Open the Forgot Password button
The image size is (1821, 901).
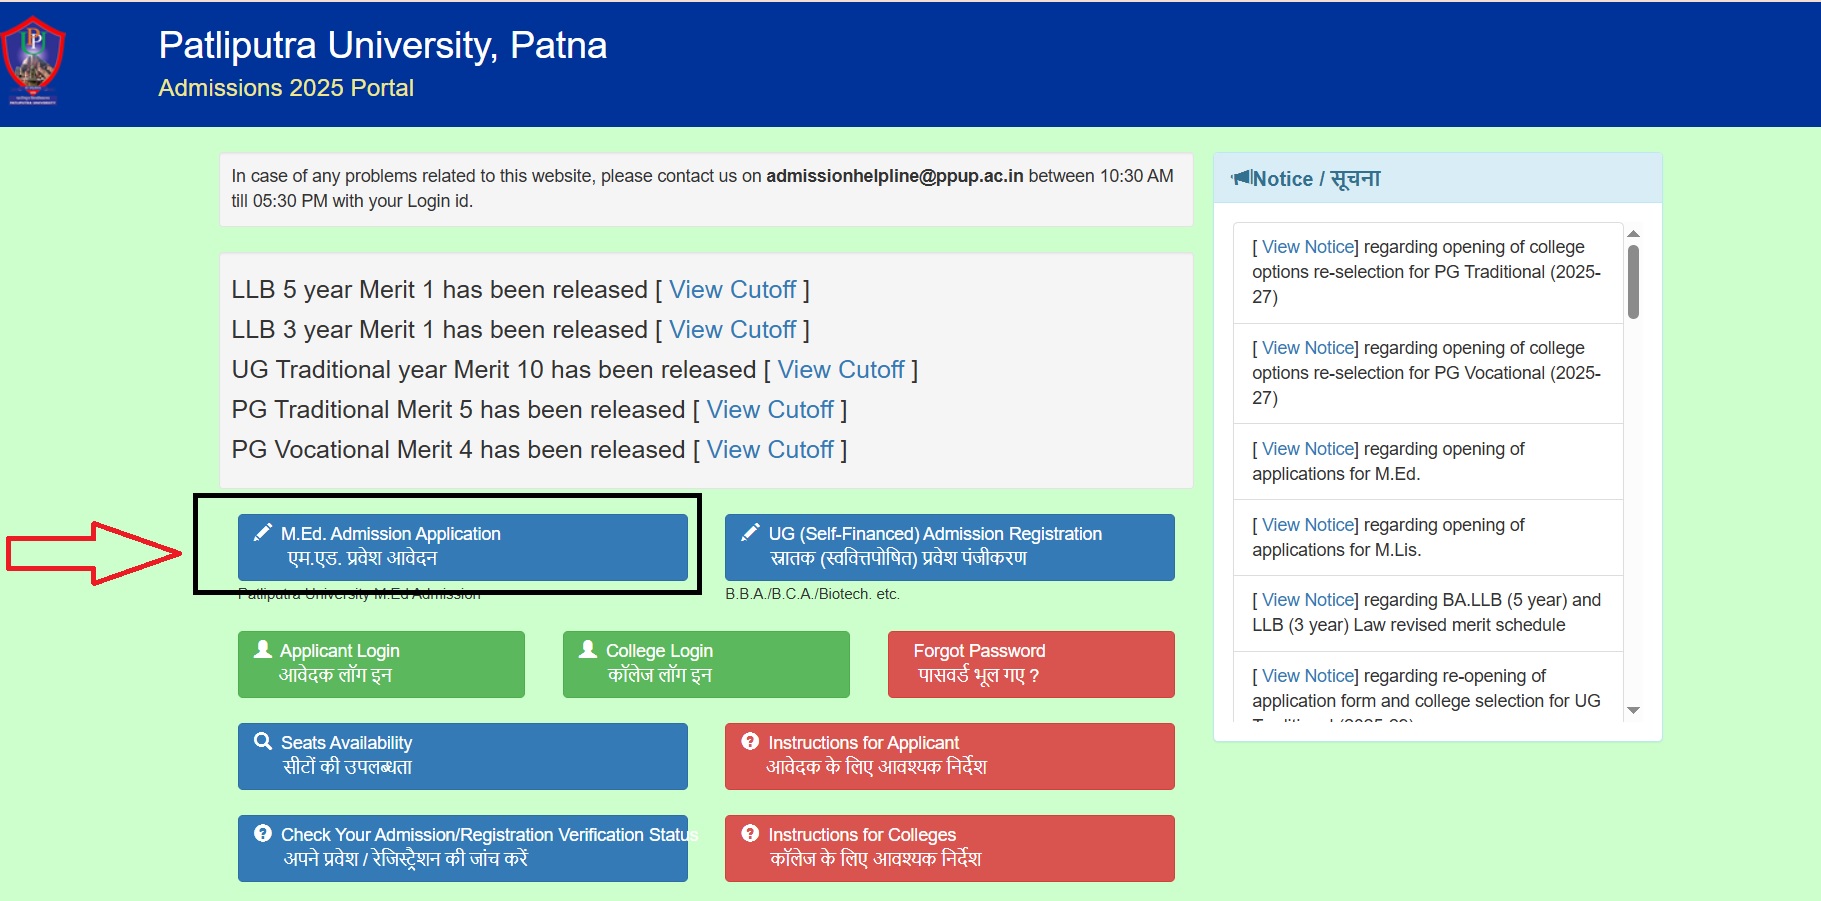tap(1030, 664)
